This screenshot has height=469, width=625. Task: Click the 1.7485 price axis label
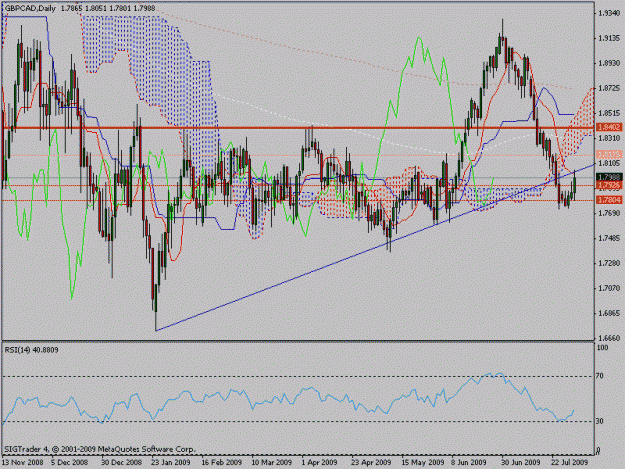[x=610, y=238]
